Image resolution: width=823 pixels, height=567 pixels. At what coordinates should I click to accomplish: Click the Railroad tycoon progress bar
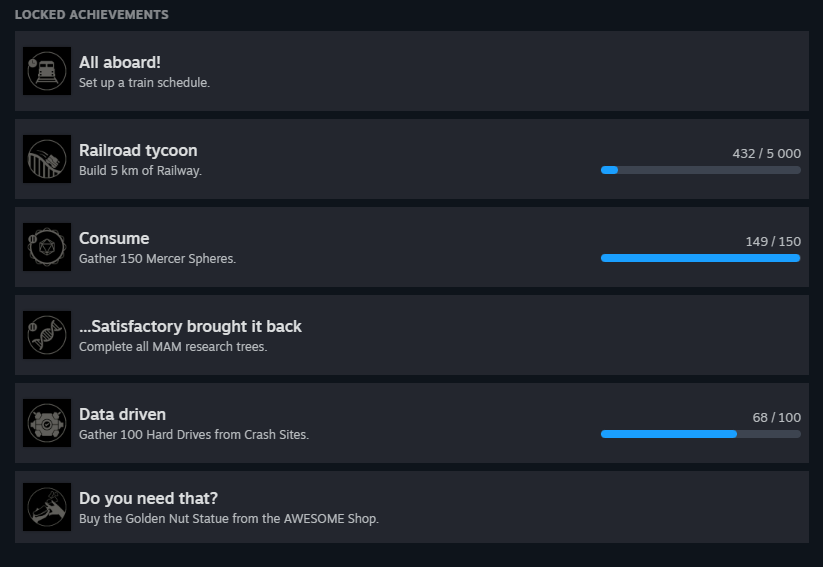click(701, 170)
